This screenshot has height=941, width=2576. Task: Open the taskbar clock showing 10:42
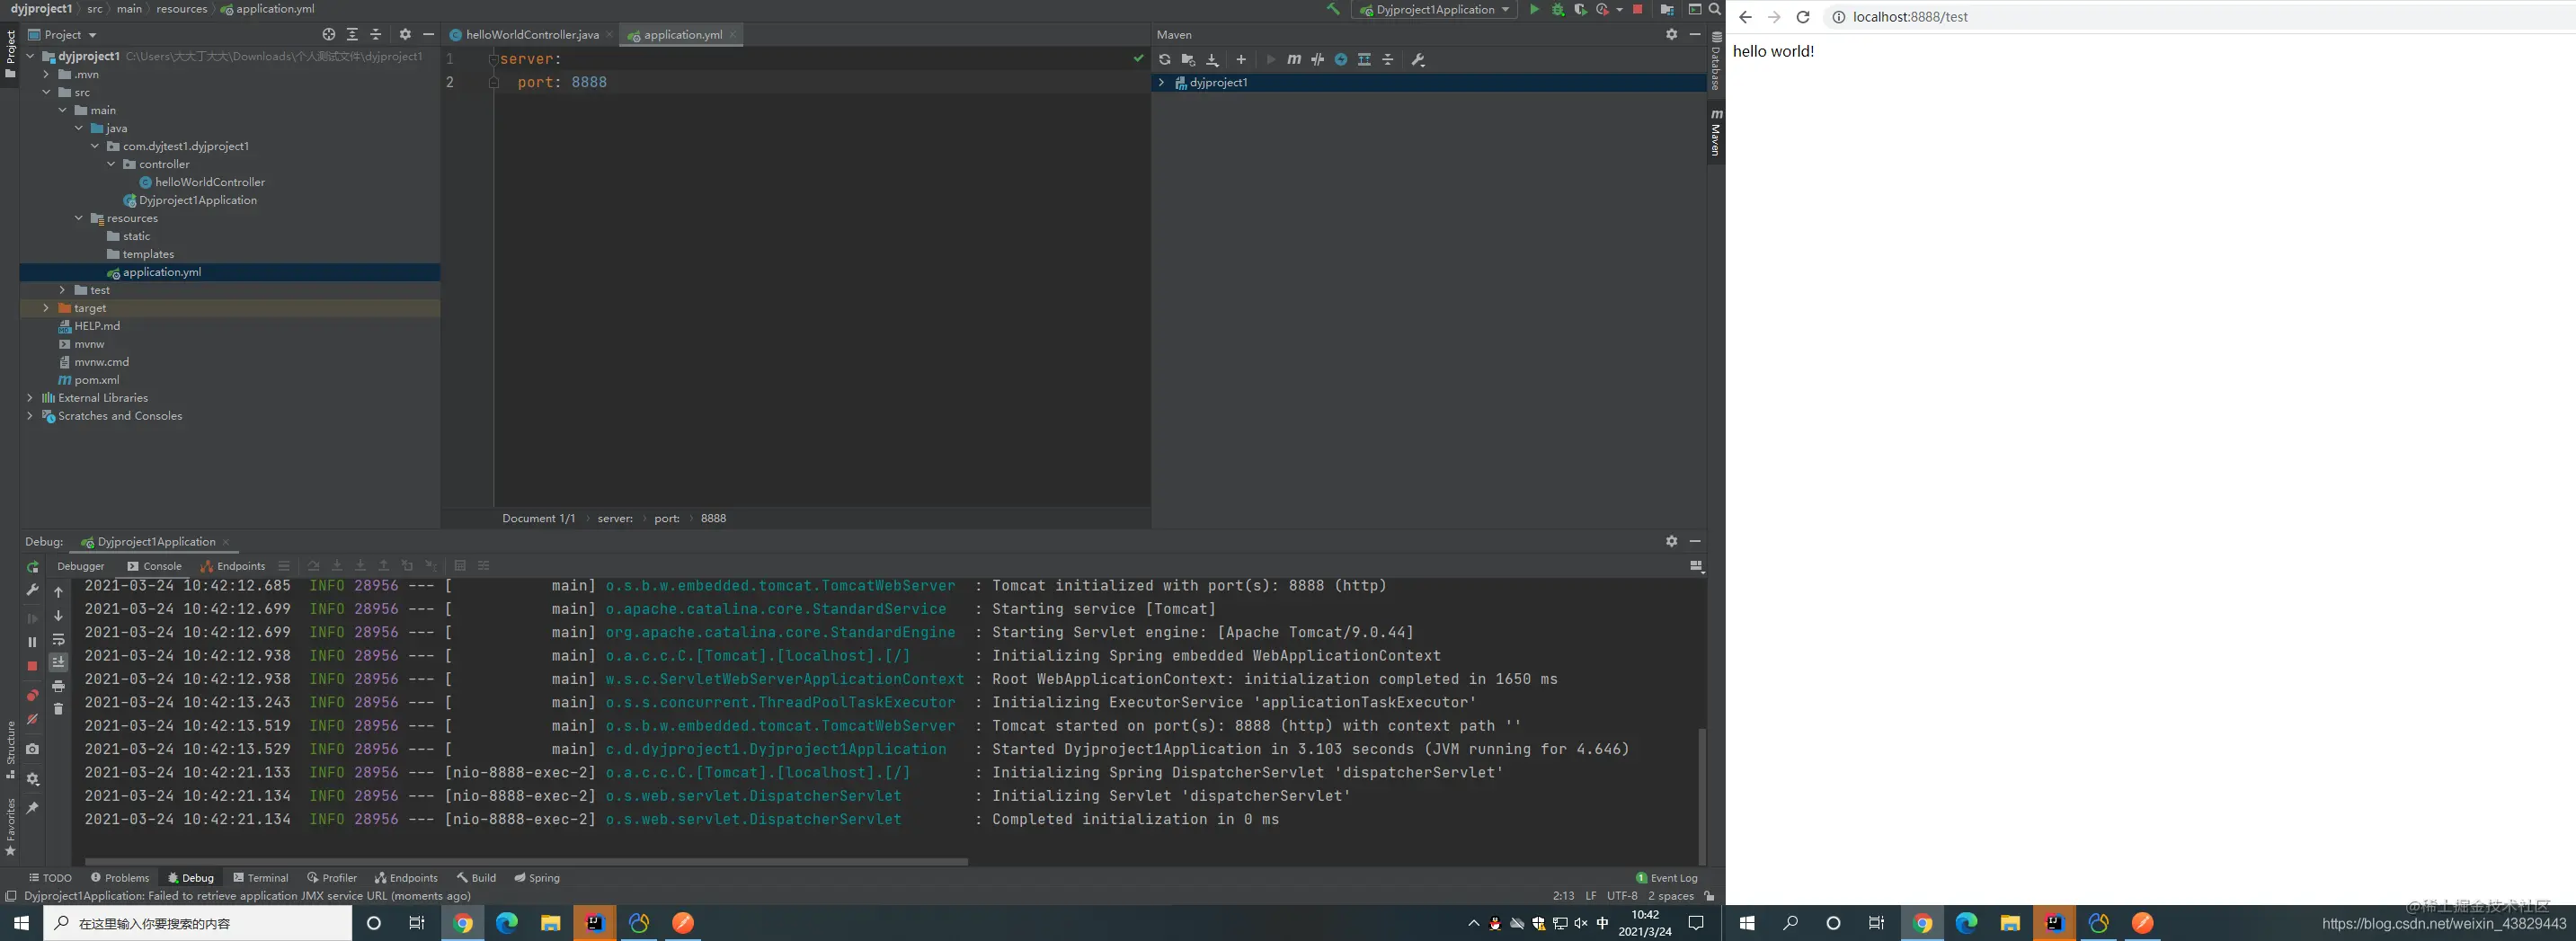pos(1645,923)
